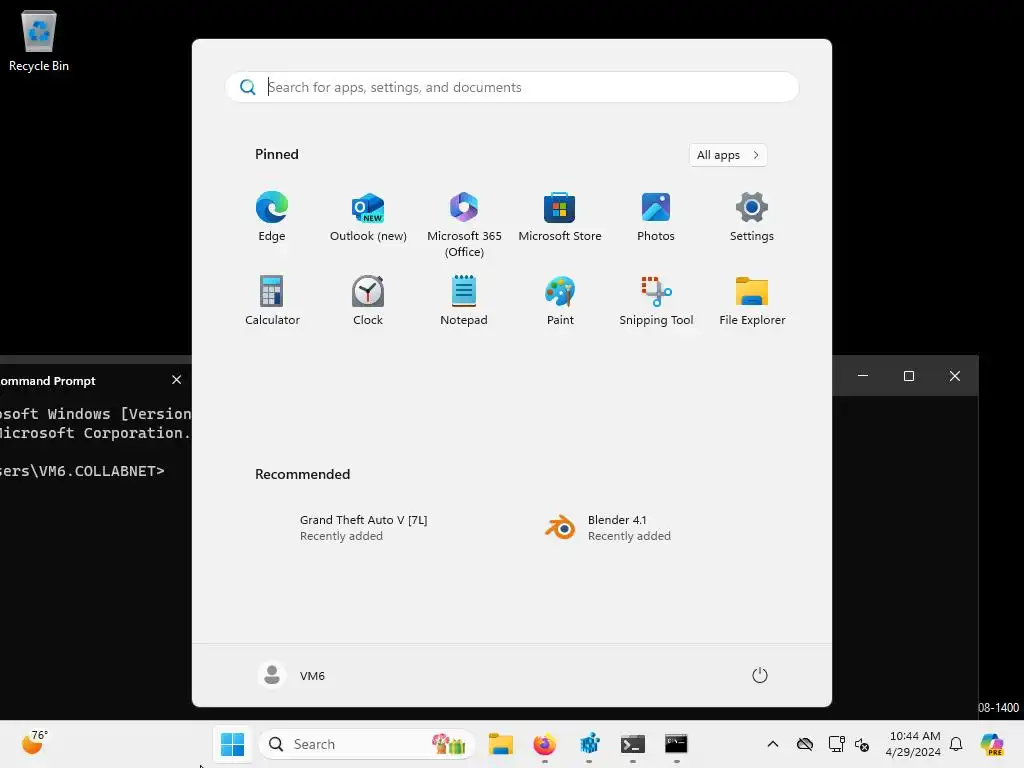Close the Command Prompt window
The image size is (1024, 768).
[x=955, y=376]
